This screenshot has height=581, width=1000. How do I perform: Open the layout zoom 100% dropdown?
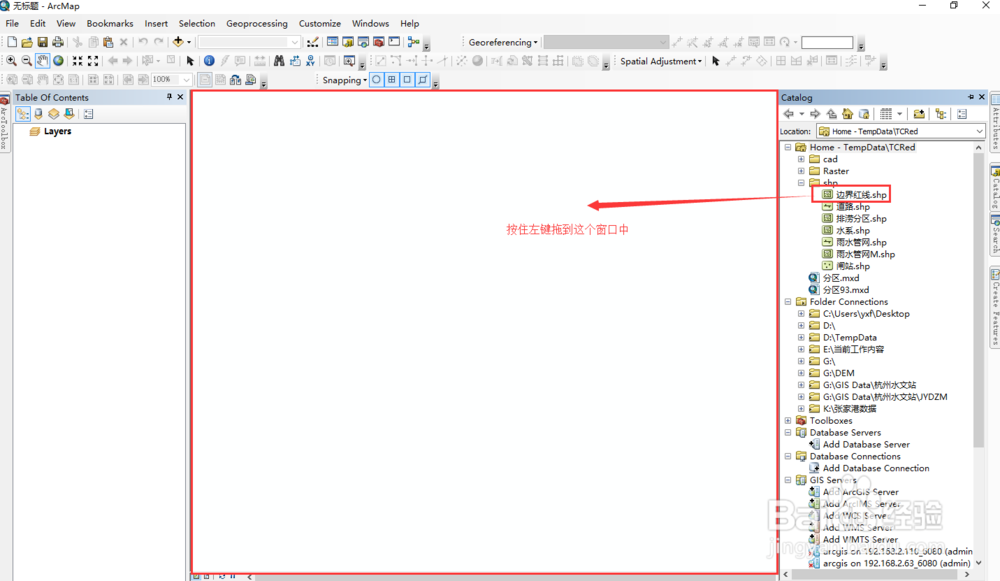pyautogui.click(x=186, y=80)
